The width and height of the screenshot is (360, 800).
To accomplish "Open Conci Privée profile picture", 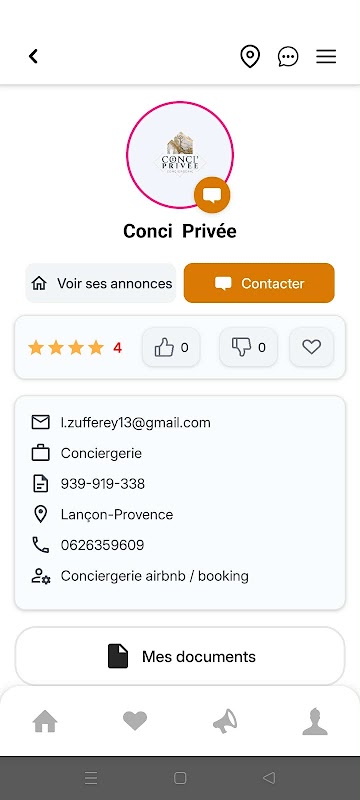I will click(x=179, y=155).
